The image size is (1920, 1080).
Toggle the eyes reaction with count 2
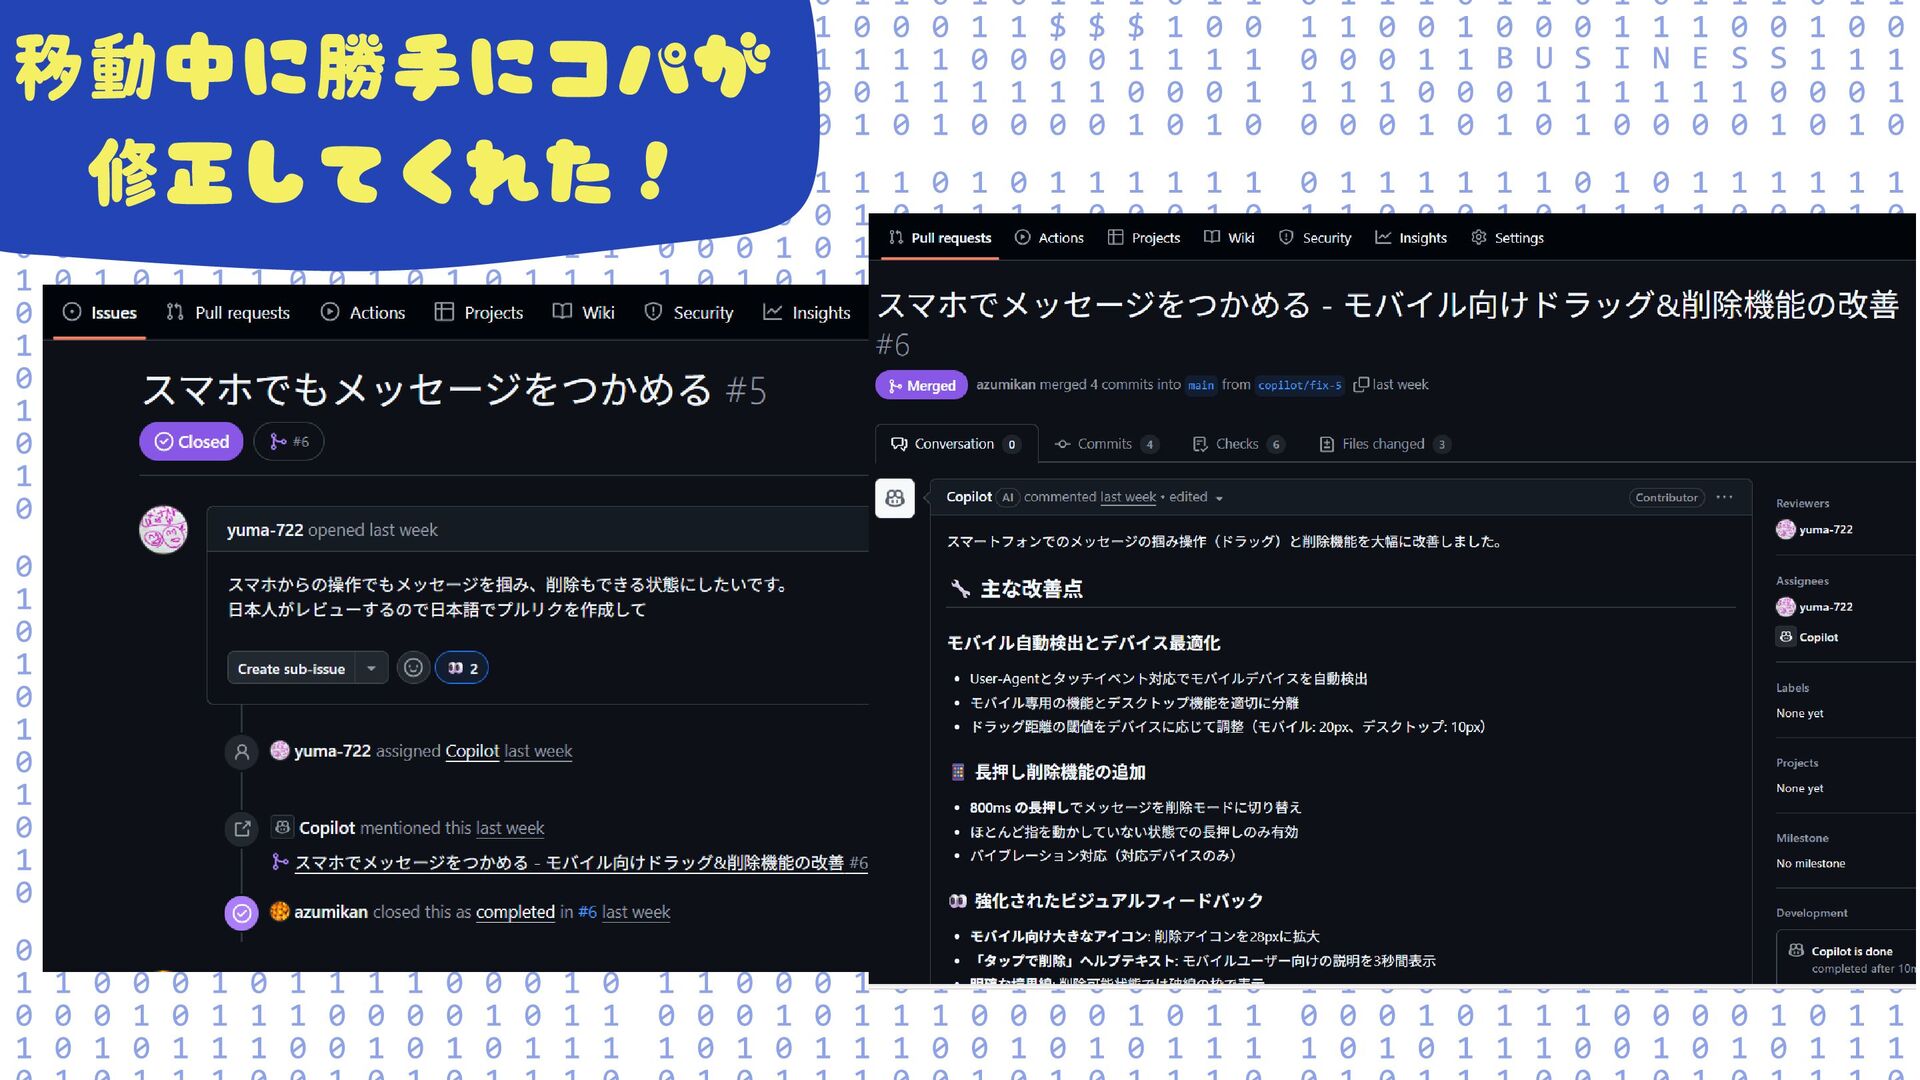pos(462,668)
